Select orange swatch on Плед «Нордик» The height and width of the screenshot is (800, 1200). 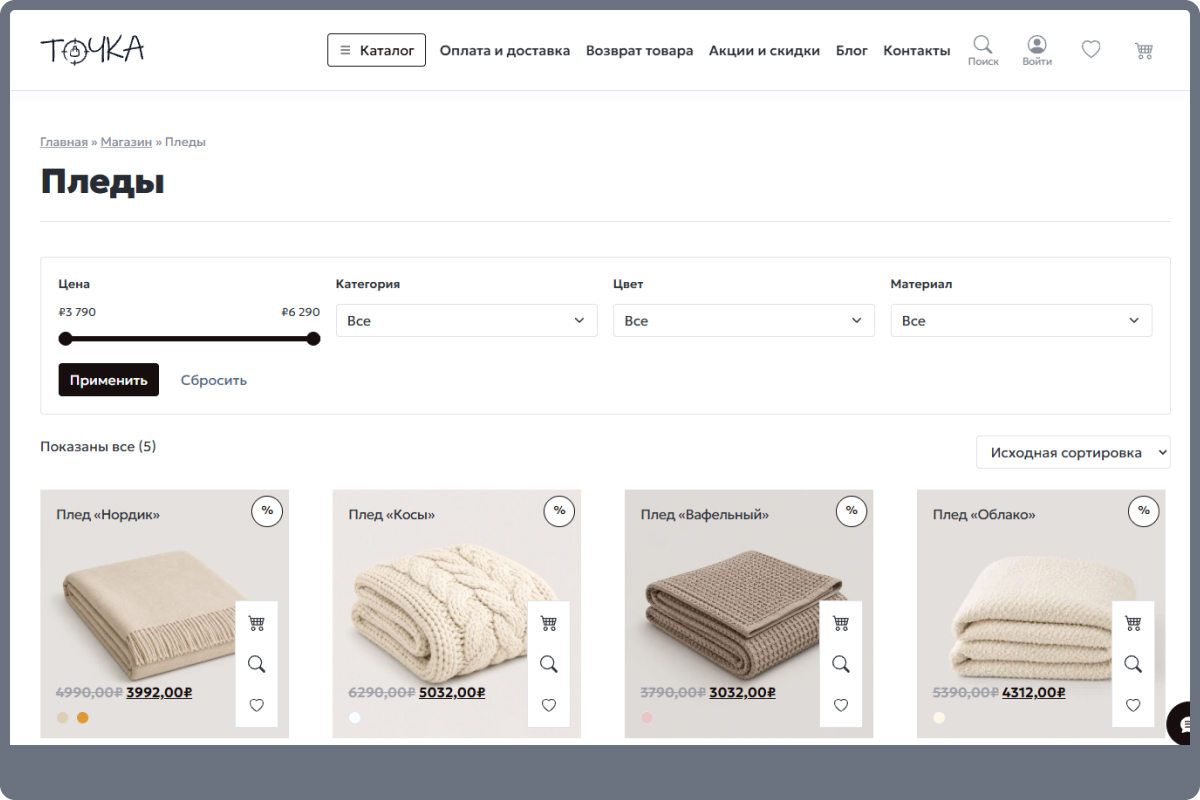(x=83, y=717)
